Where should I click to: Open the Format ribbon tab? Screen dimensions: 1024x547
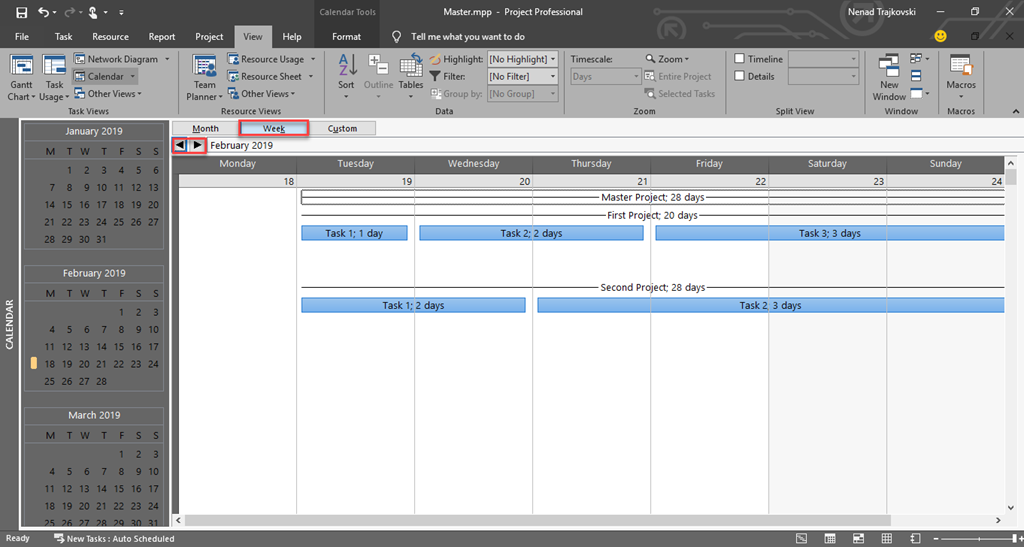346,37
